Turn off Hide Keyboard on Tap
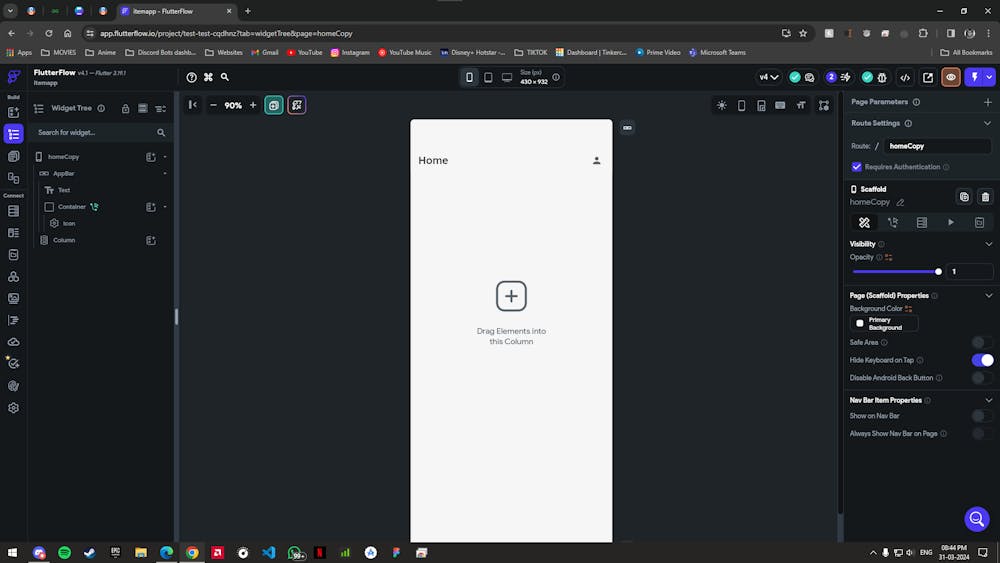 pyautogui.click(x=982, y=360)
